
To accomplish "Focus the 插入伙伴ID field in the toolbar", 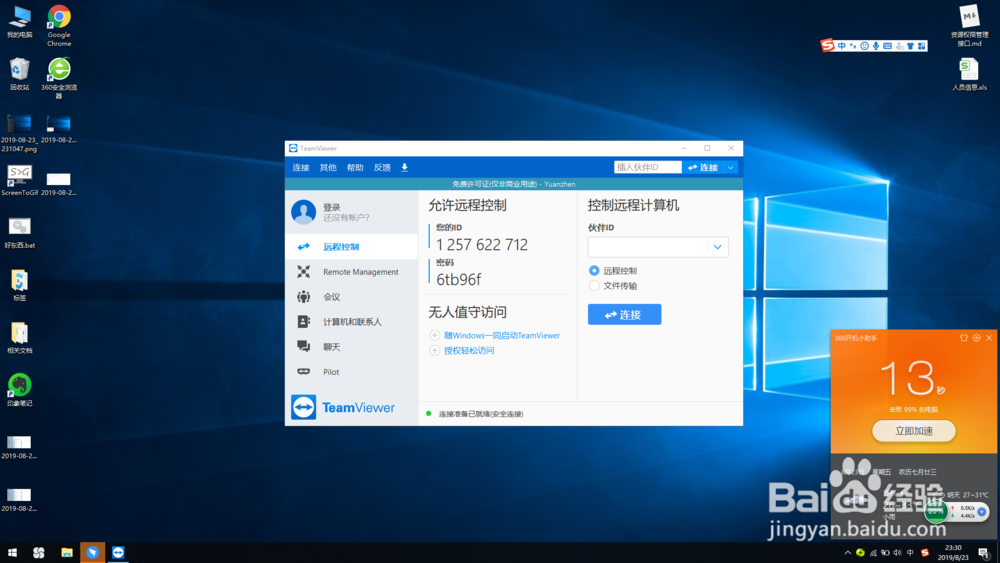I will (x=647, y=167).
